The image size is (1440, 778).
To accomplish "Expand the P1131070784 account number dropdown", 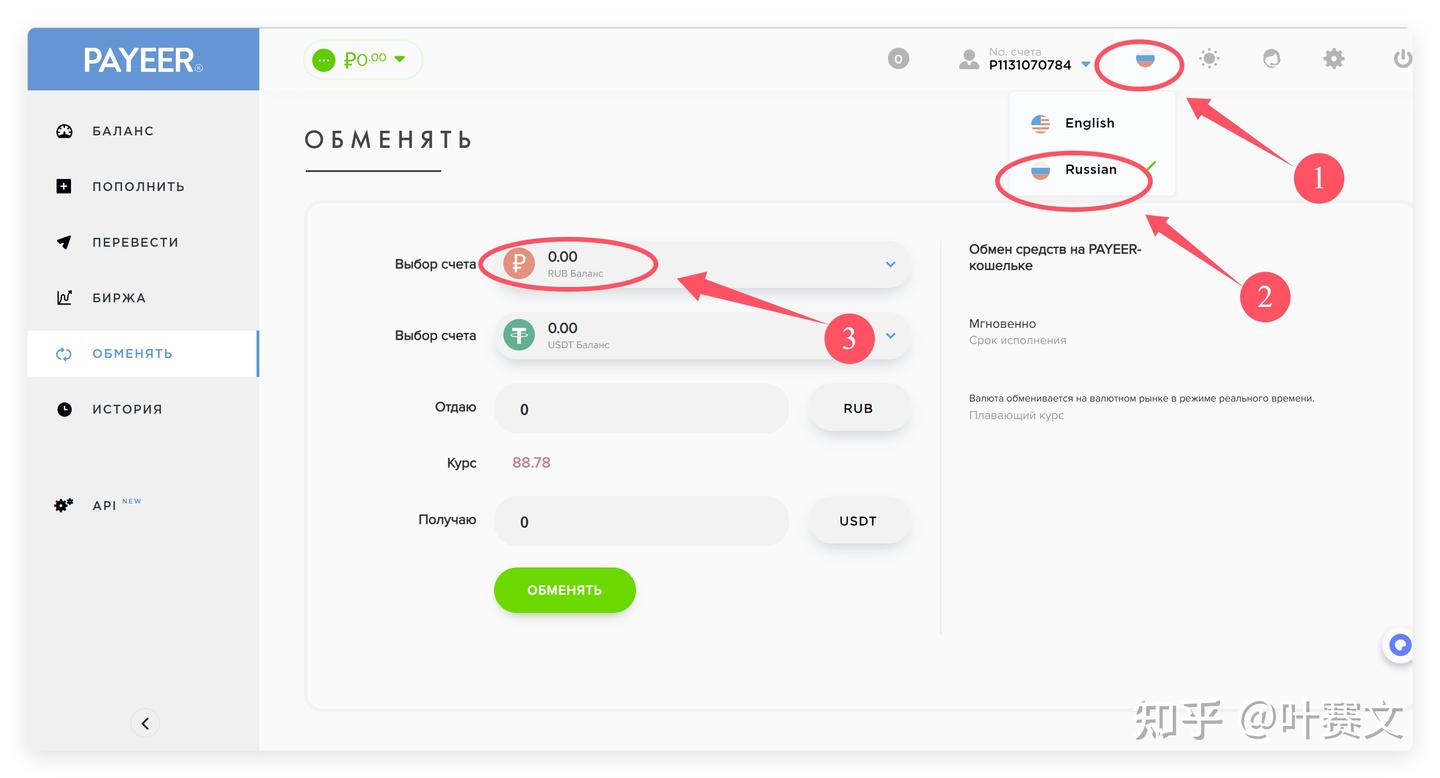I will point(1085,64).
